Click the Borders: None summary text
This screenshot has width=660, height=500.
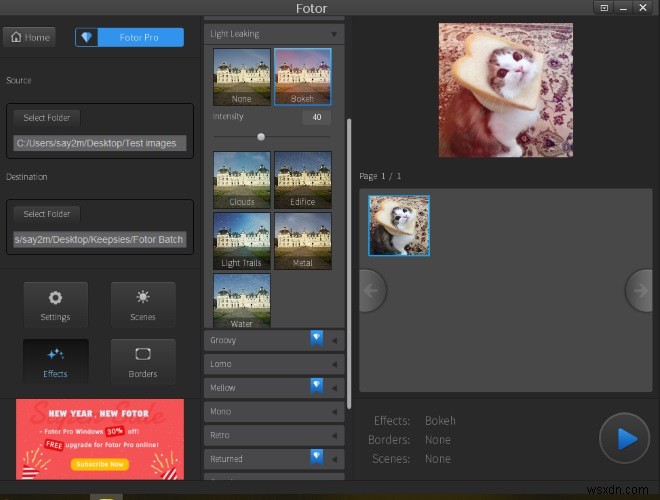410,440
